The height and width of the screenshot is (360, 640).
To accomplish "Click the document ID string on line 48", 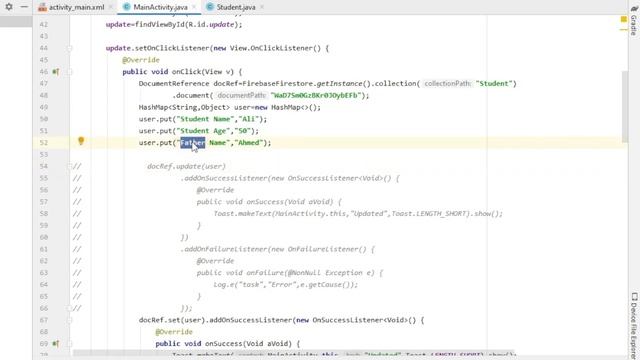I will click(x=316, y=96).
